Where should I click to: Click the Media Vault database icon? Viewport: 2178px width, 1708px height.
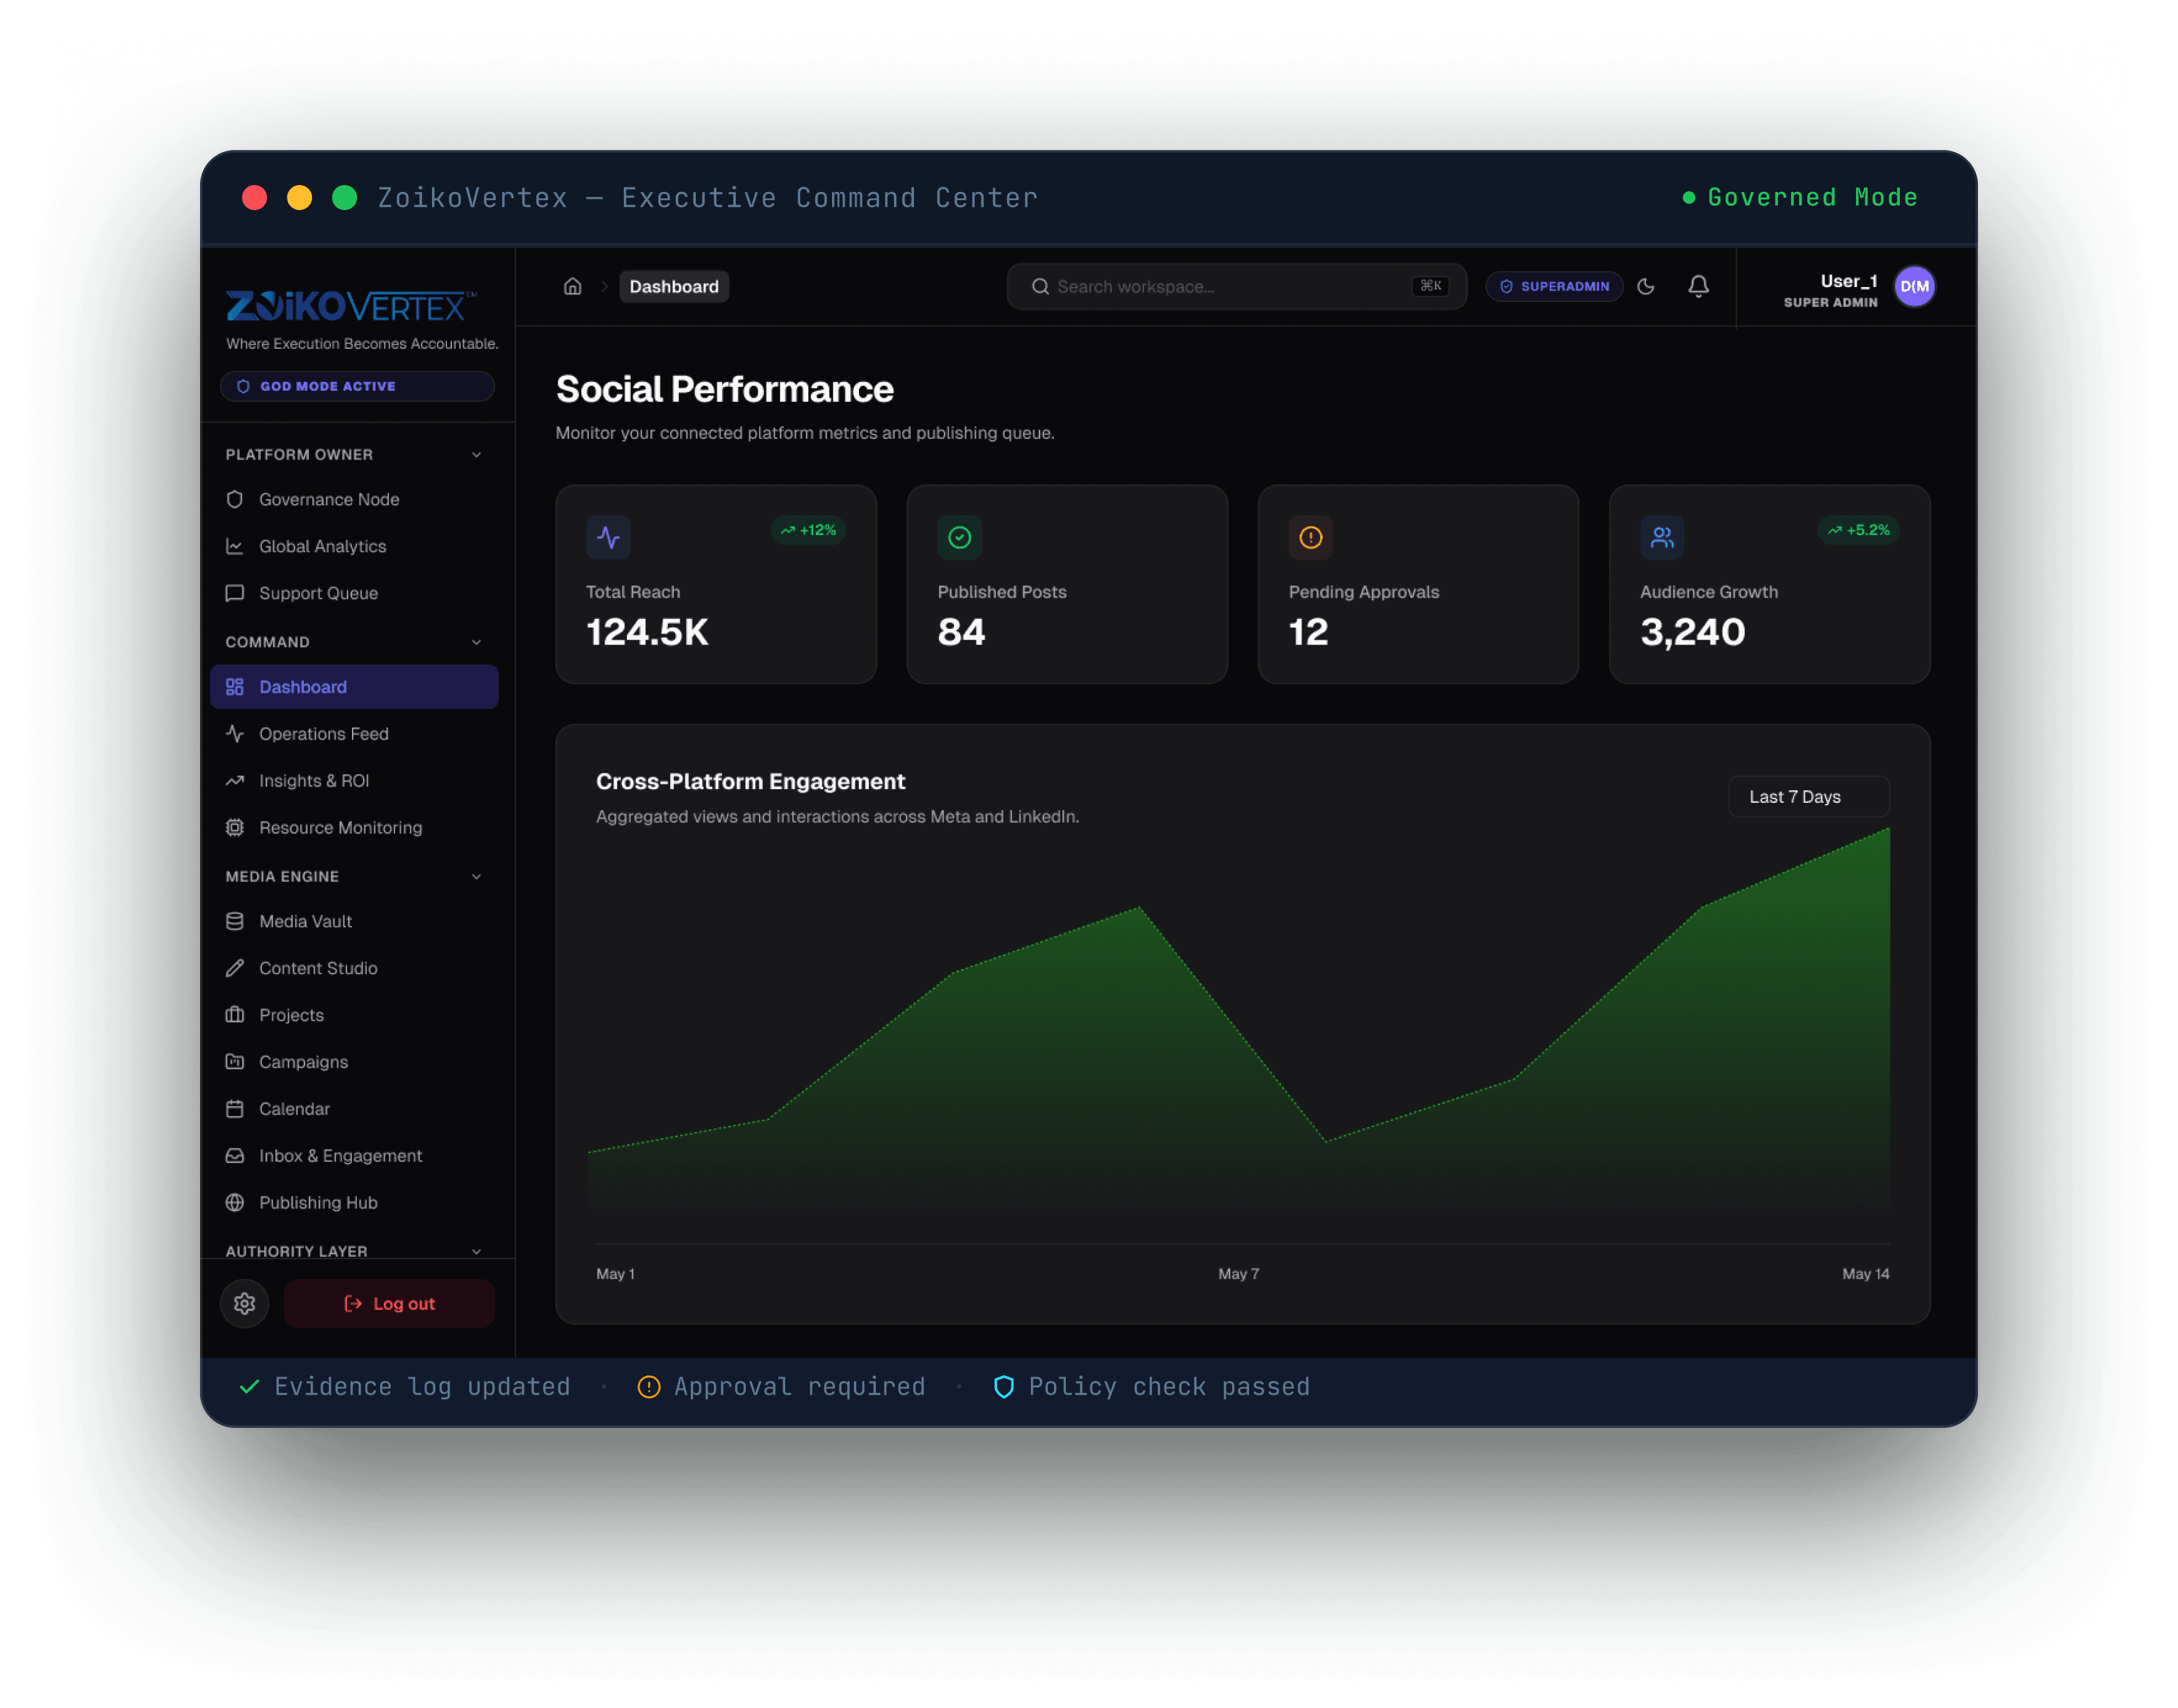pos(235,921)
